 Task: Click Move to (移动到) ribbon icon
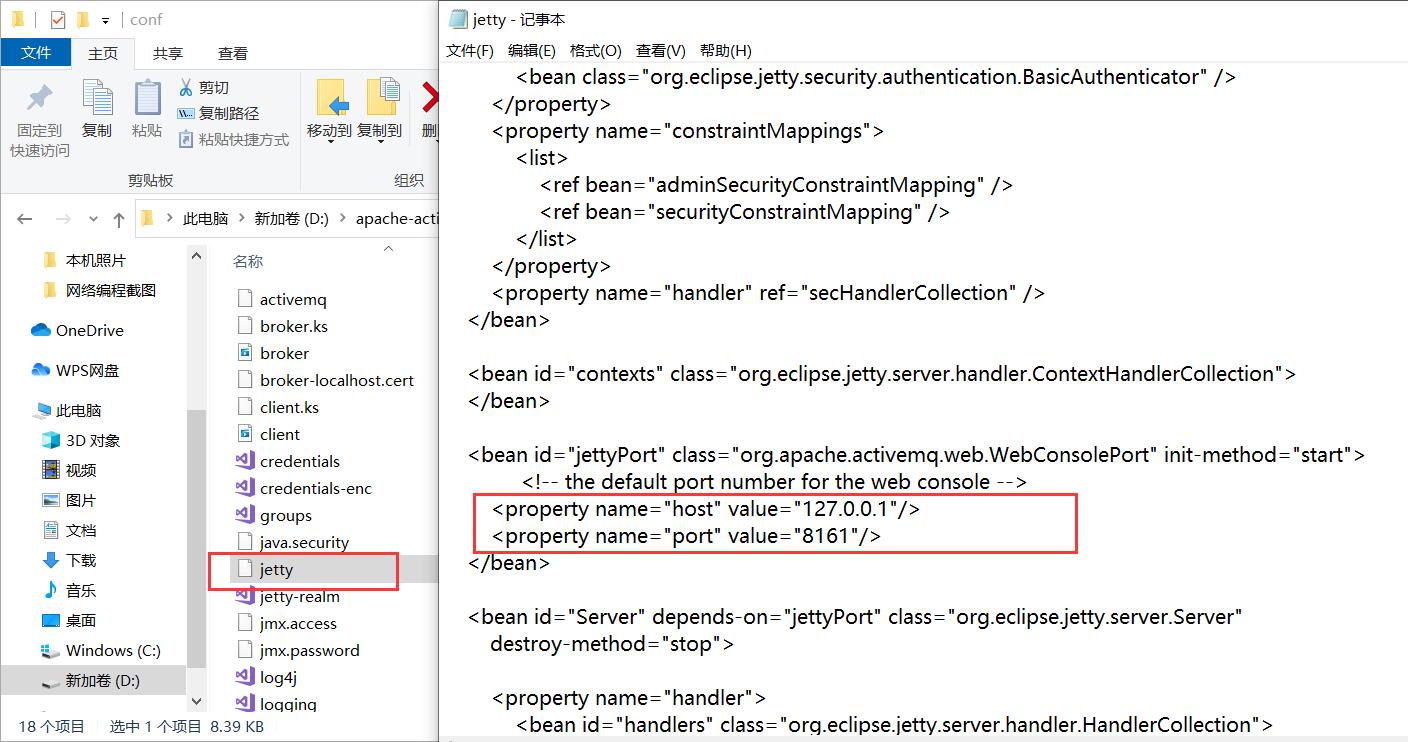click(x=331, y=97)
